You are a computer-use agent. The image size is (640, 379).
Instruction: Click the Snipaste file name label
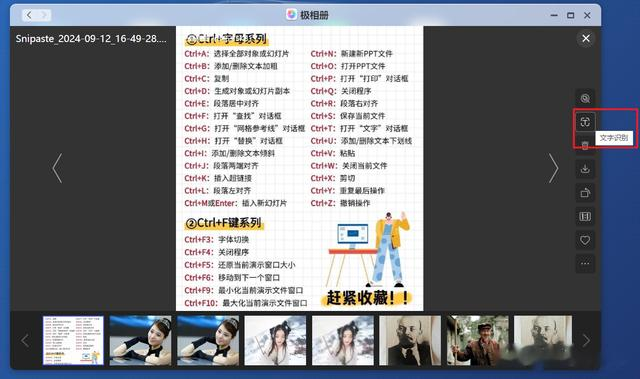tap(91, 39)
